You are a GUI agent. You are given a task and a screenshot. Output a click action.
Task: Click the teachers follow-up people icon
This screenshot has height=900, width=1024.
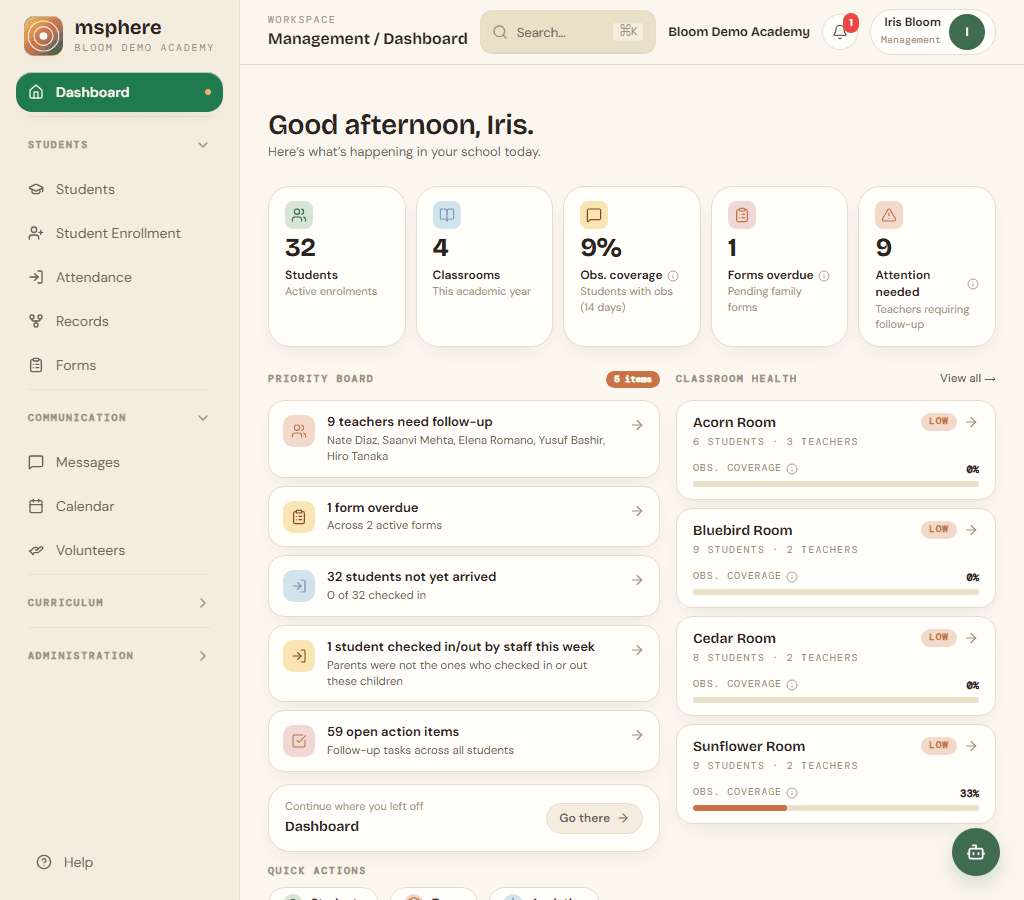click(x=299, y=431)
